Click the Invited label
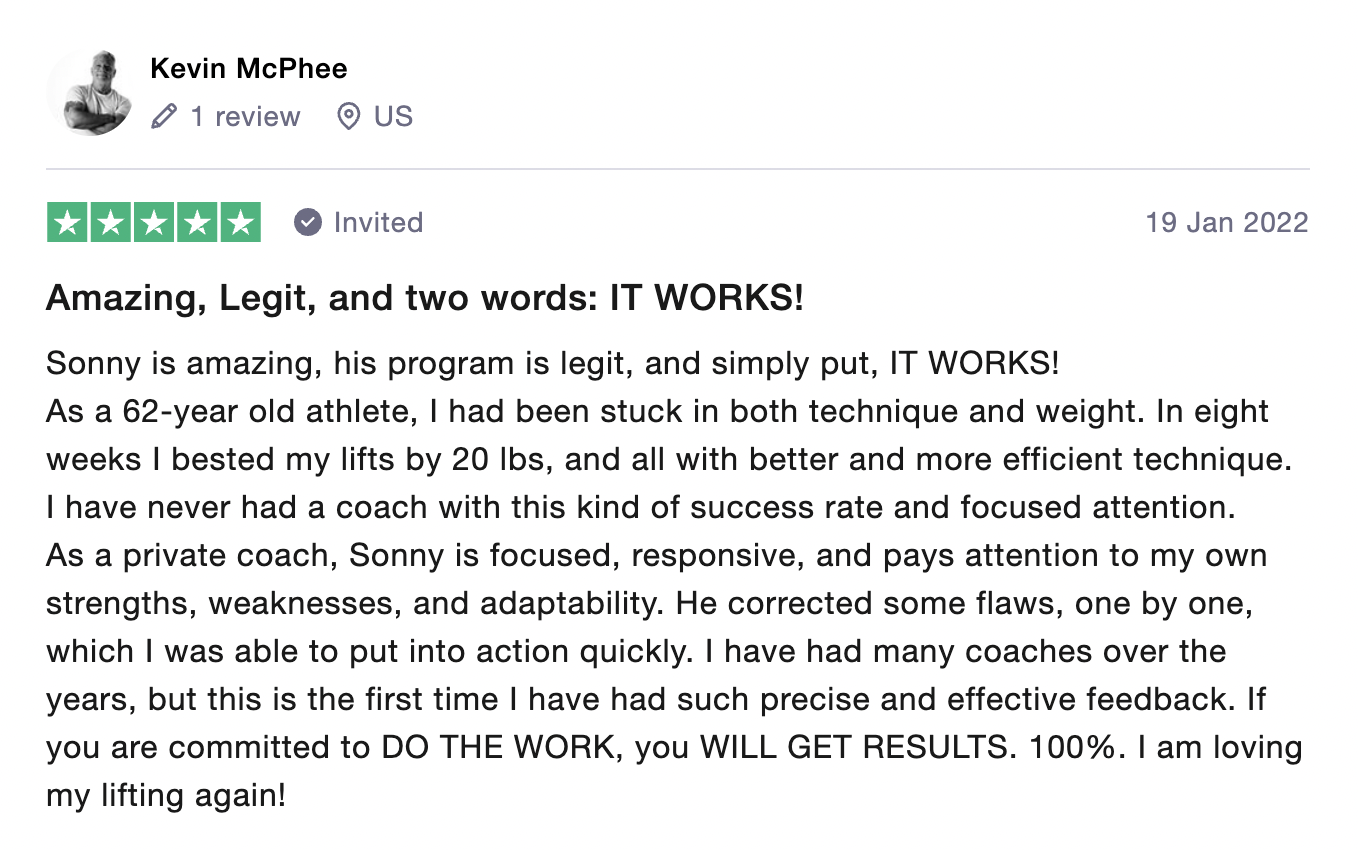Viewport: 1358px width, 850px height. pos(378,222)
